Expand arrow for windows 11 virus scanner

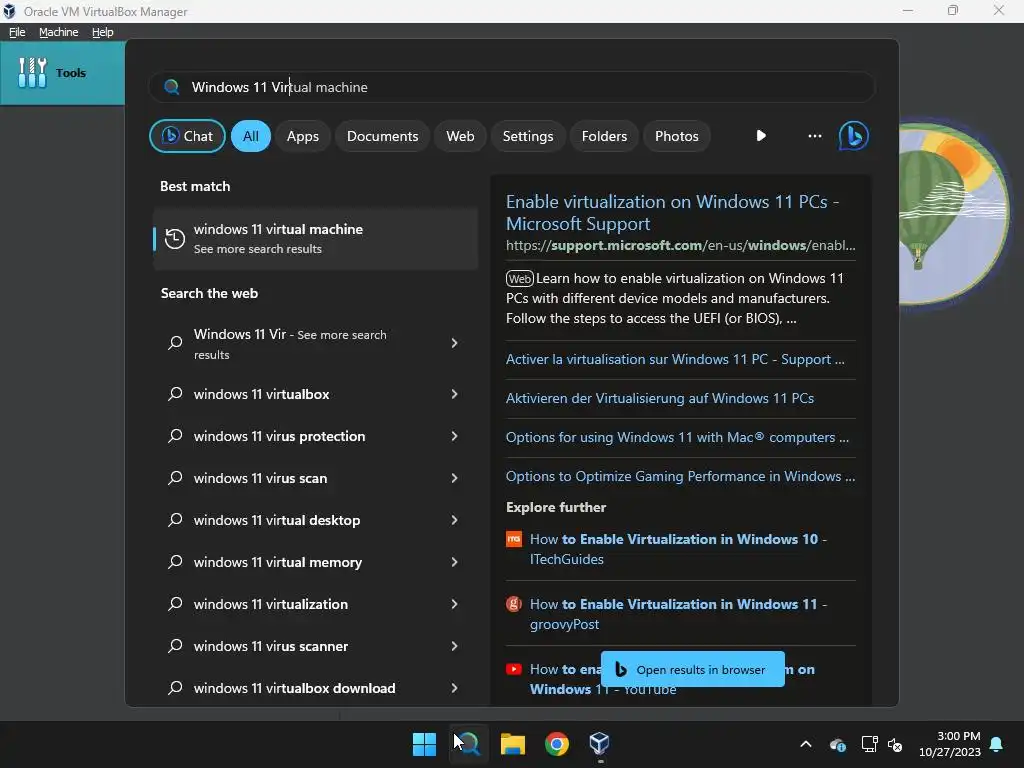coord(455,646)
